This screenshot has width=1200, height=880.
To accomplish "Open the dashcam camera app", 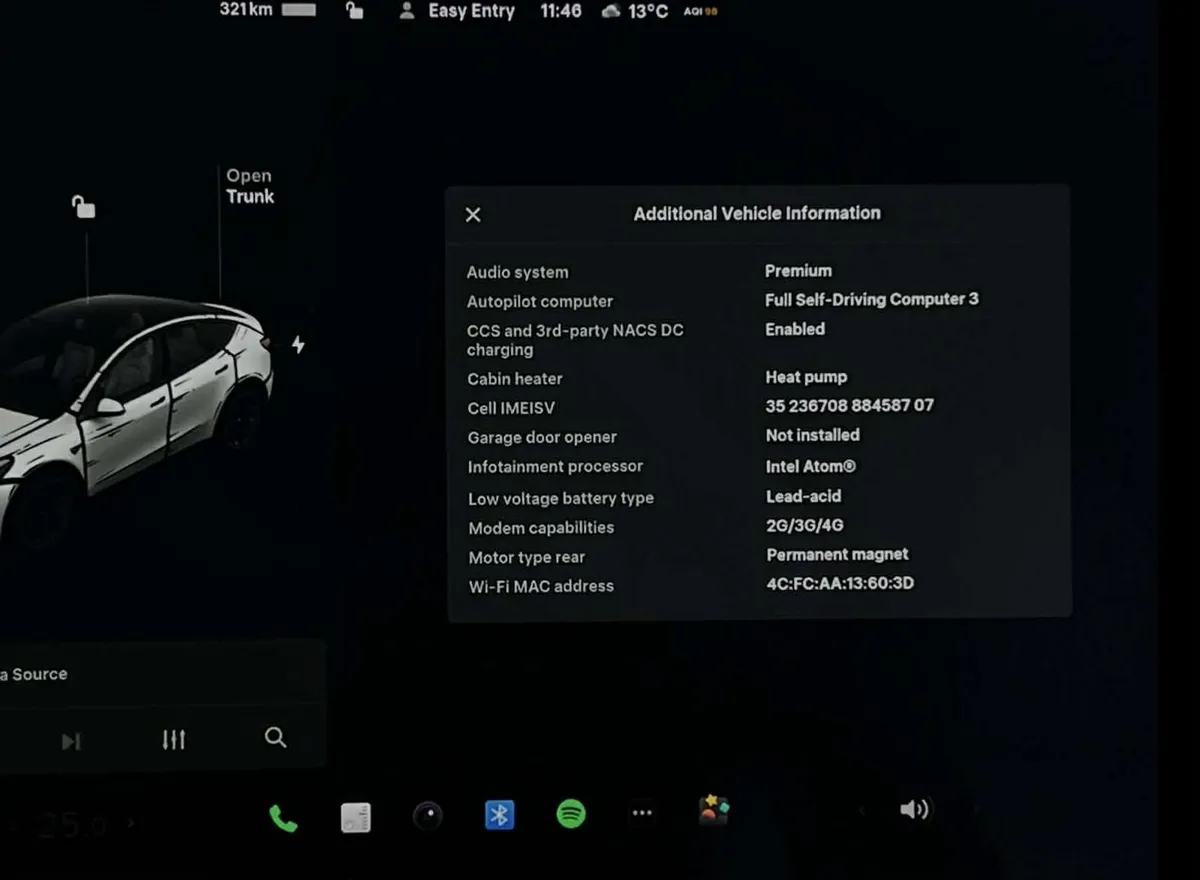I will (428, 816).
